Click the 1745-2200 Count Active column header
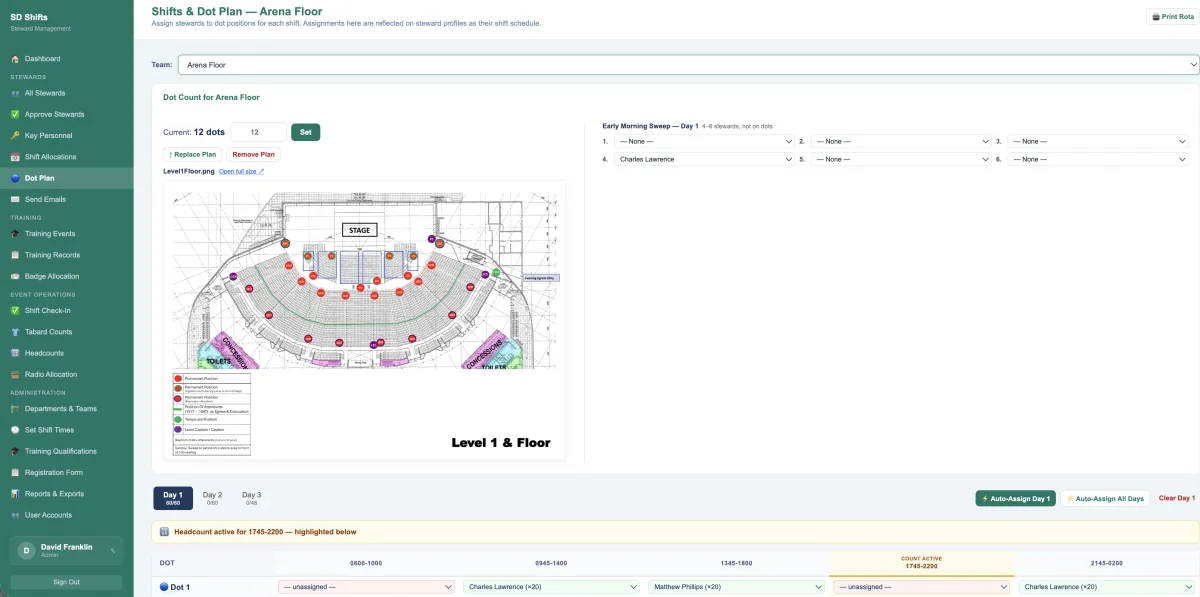1200x597 pixels. coord(922,563)
